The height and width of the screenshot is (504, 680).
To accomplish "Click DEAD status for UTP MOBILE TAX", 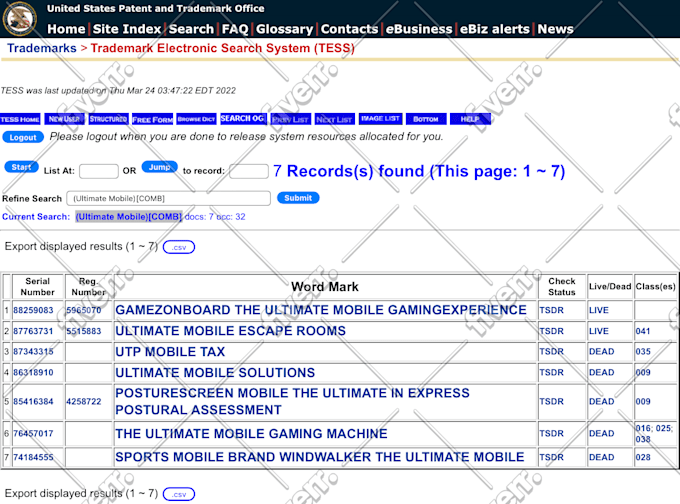I will pos(602,351).
